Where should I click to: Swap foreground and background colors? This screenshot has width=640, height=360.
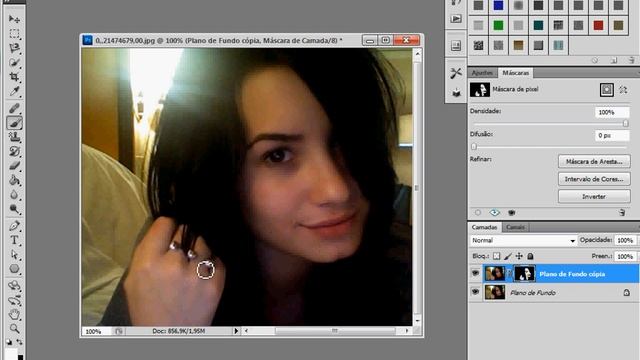19,342
